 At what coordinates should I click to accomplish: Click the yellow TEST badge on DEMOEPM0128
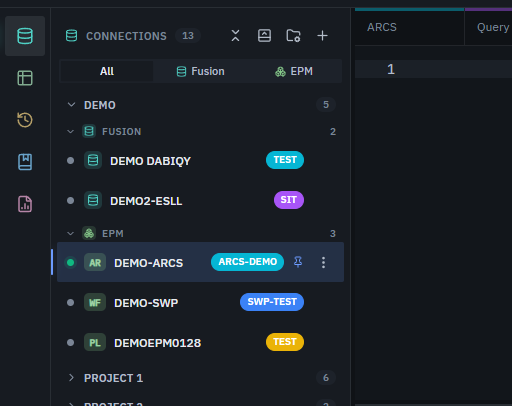(x=285, y=342)
